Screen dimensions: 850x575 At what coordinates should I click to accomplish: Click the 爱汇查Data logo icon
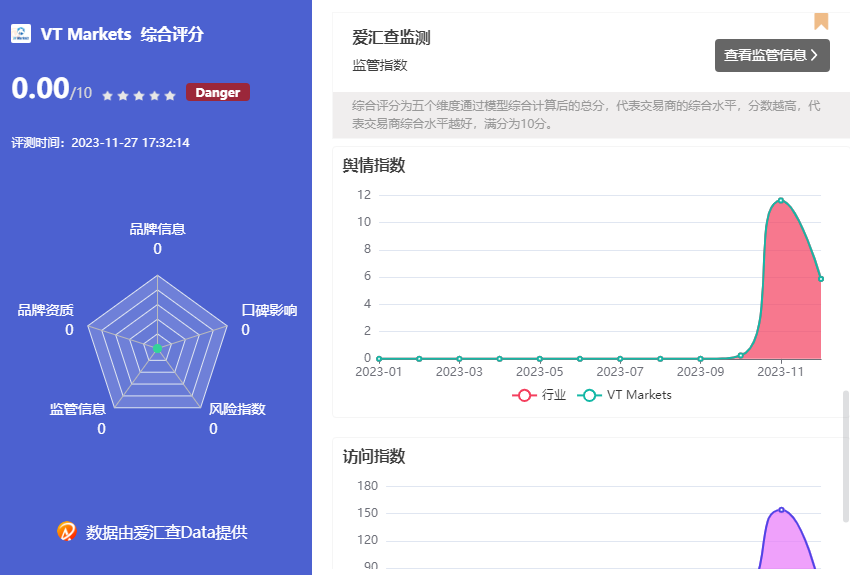coord(67,532)
